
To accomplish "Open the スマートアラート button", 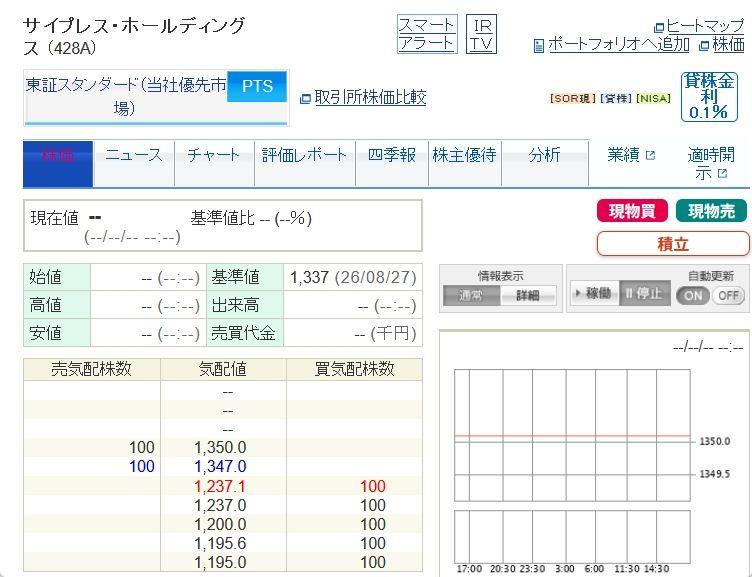I will 427,34.
